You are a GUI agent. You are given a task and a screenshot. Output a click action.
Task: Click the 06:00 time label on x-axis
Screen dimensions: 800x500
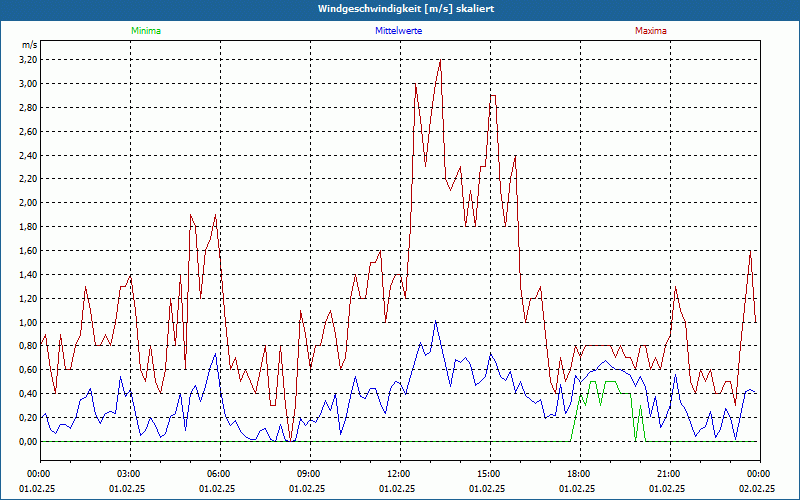(x=217, y=474)
